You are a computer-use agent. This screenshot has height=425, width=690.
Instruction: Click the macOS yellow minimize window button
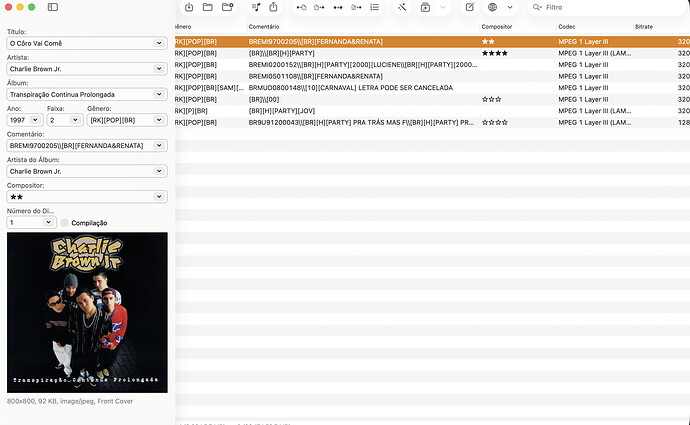point(20,7)
